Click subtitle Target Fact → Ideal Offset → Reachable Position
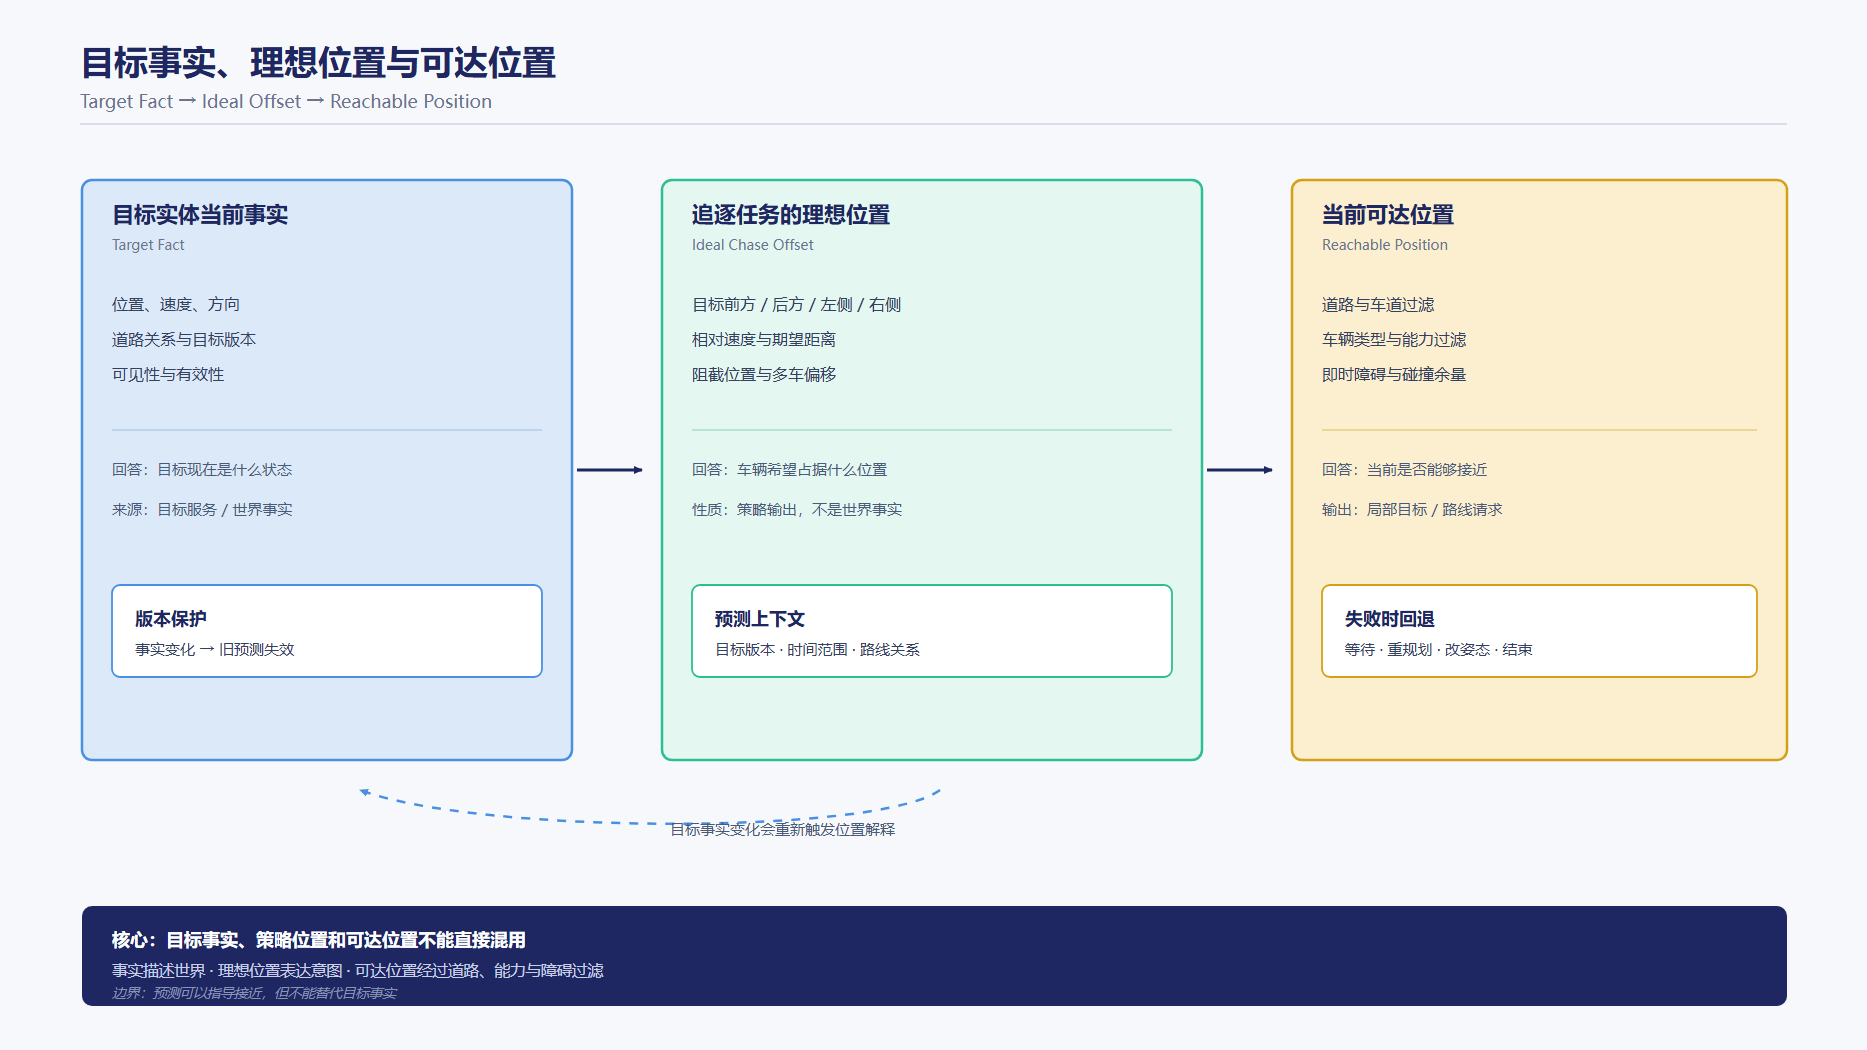This screenshot has height=1050, width=1867. click(286, 101)
